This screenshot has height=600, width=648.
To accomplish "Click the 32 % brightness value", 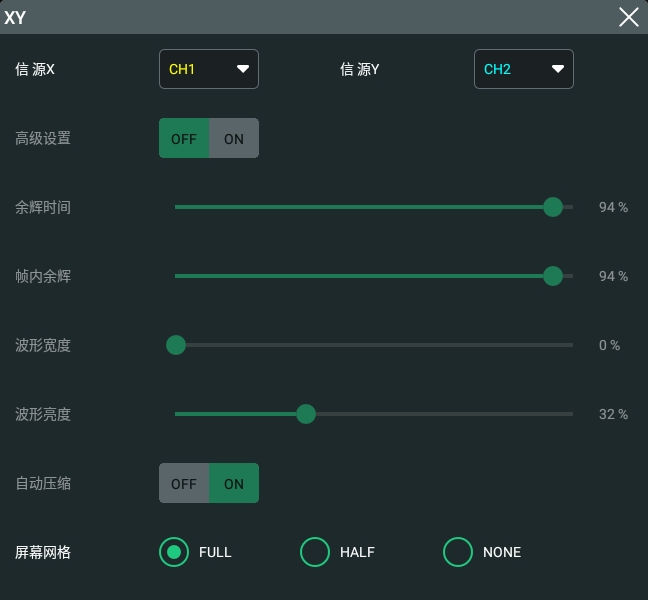I will 613,414.
